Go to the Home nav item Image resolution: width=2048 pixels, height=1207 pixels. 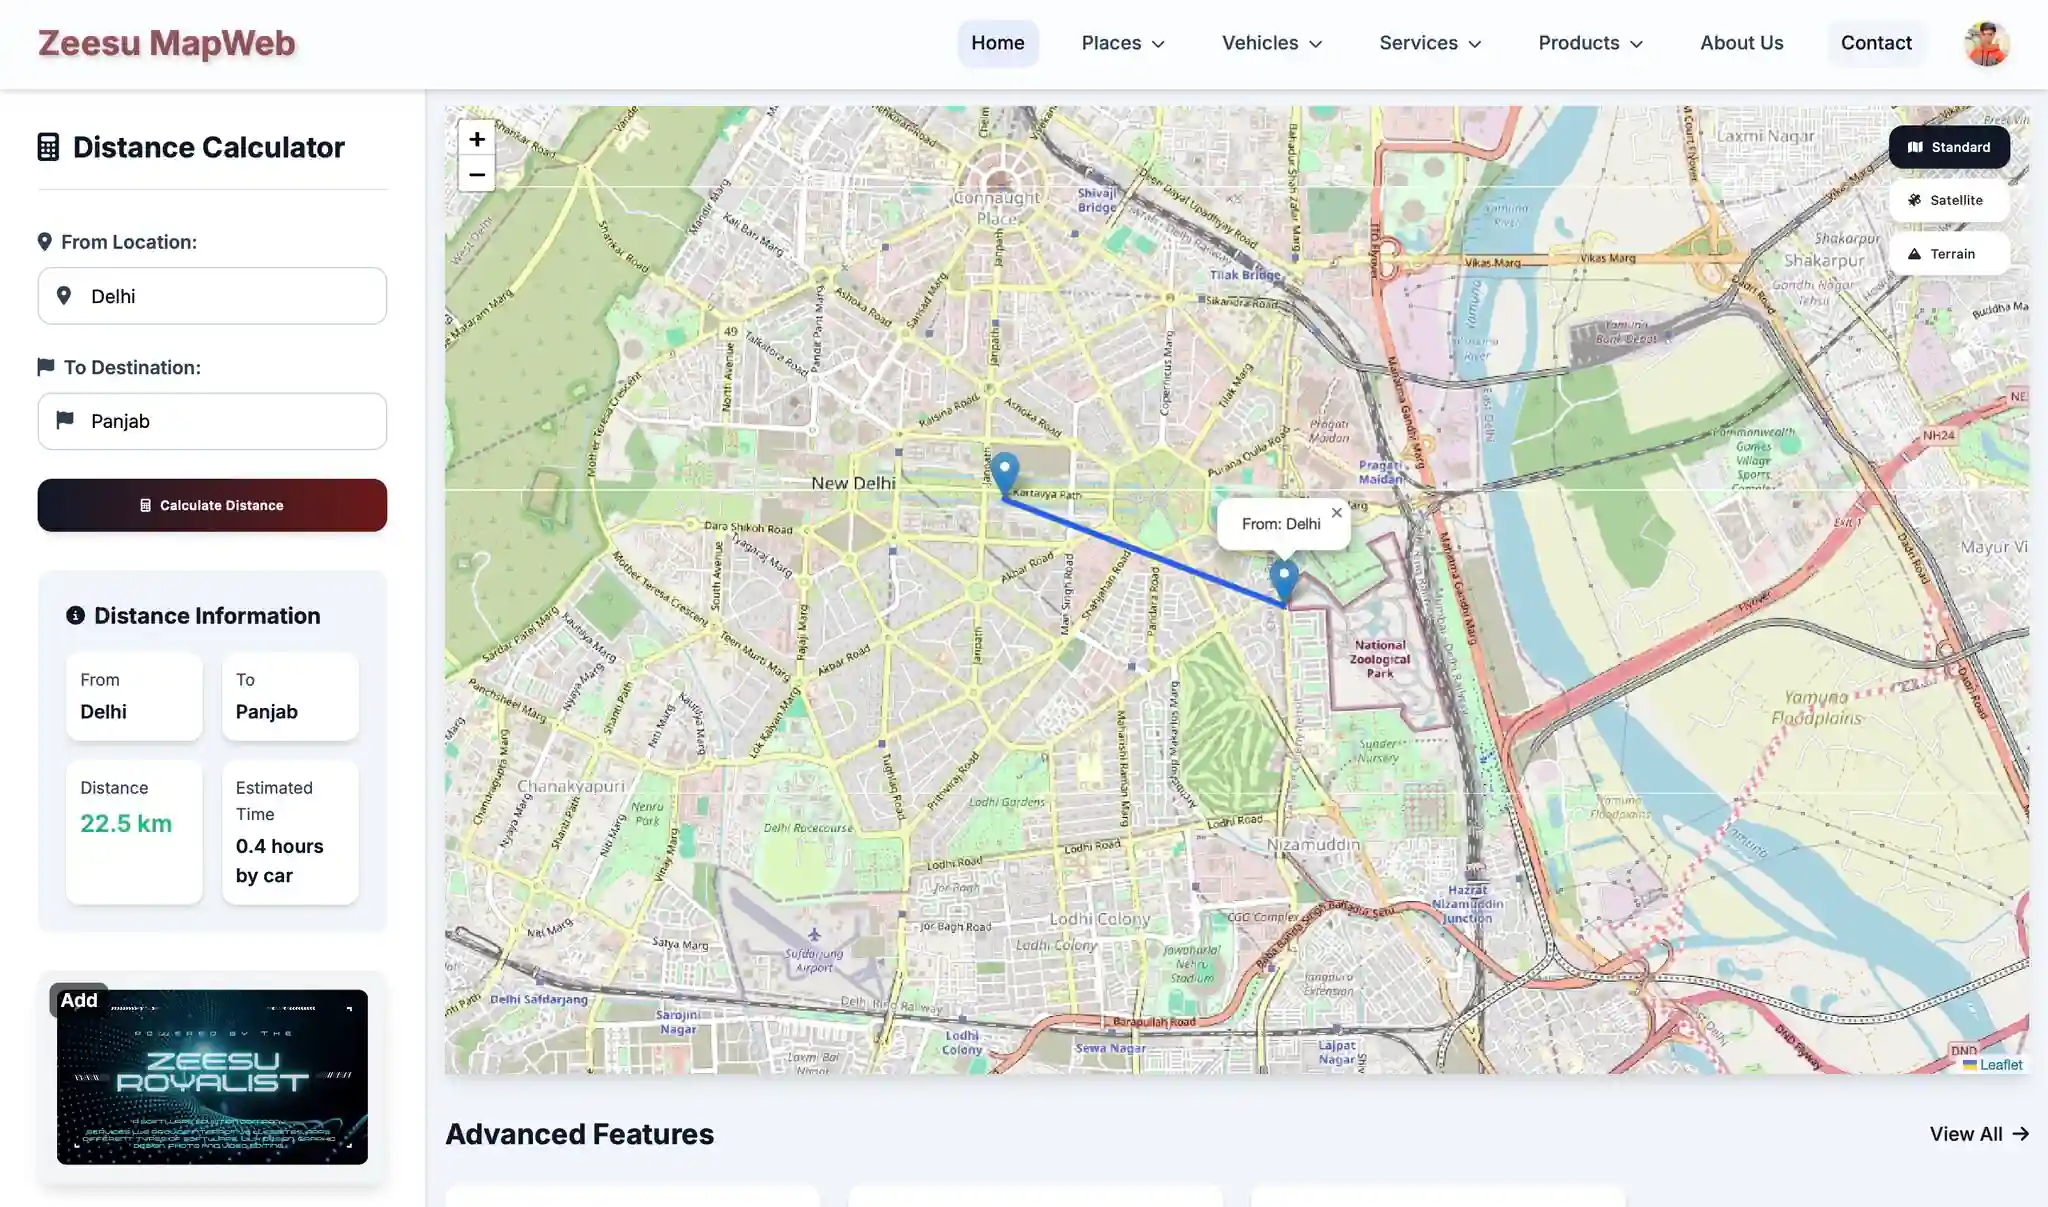(998, 43)
